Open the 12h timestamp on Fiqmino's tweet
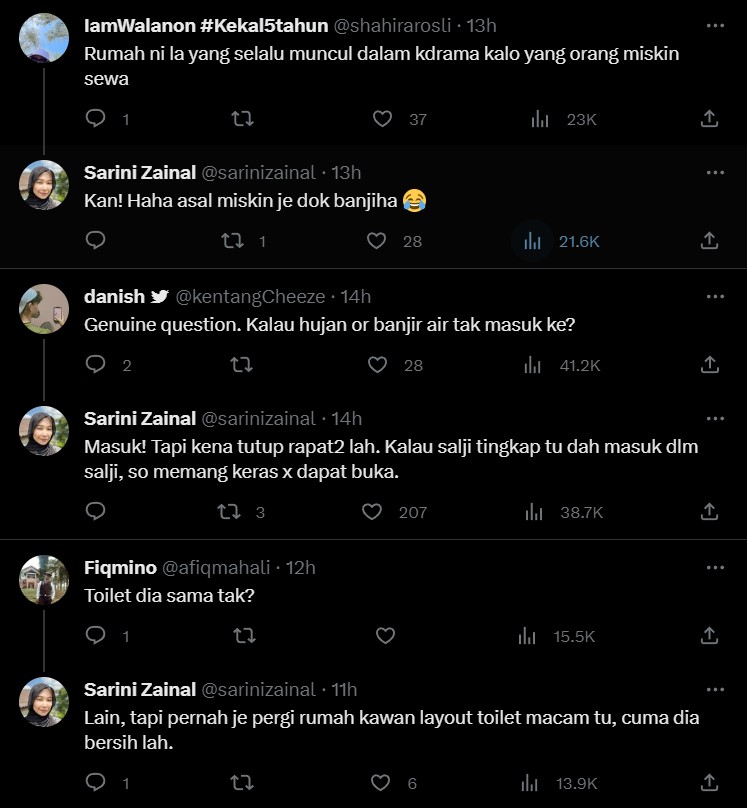 (301, 567)
